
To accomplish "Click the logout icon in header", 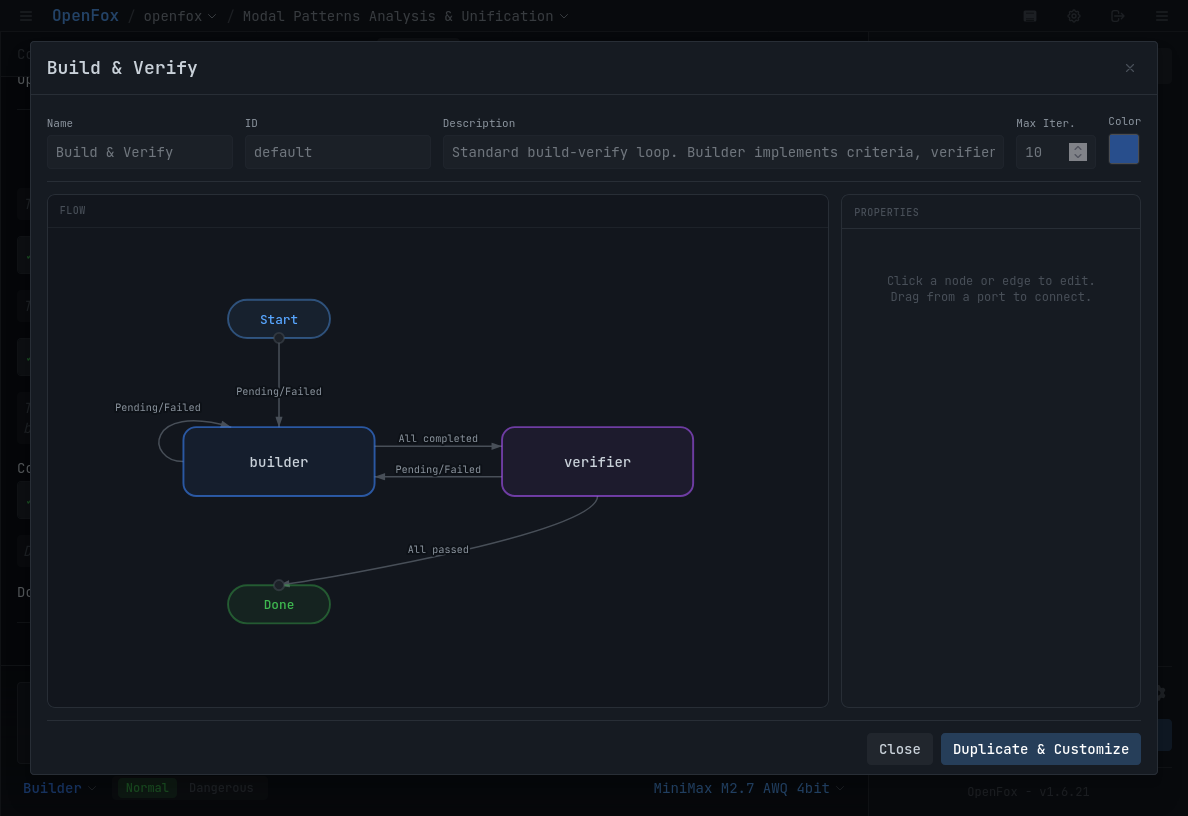I will coord(1118,16).
